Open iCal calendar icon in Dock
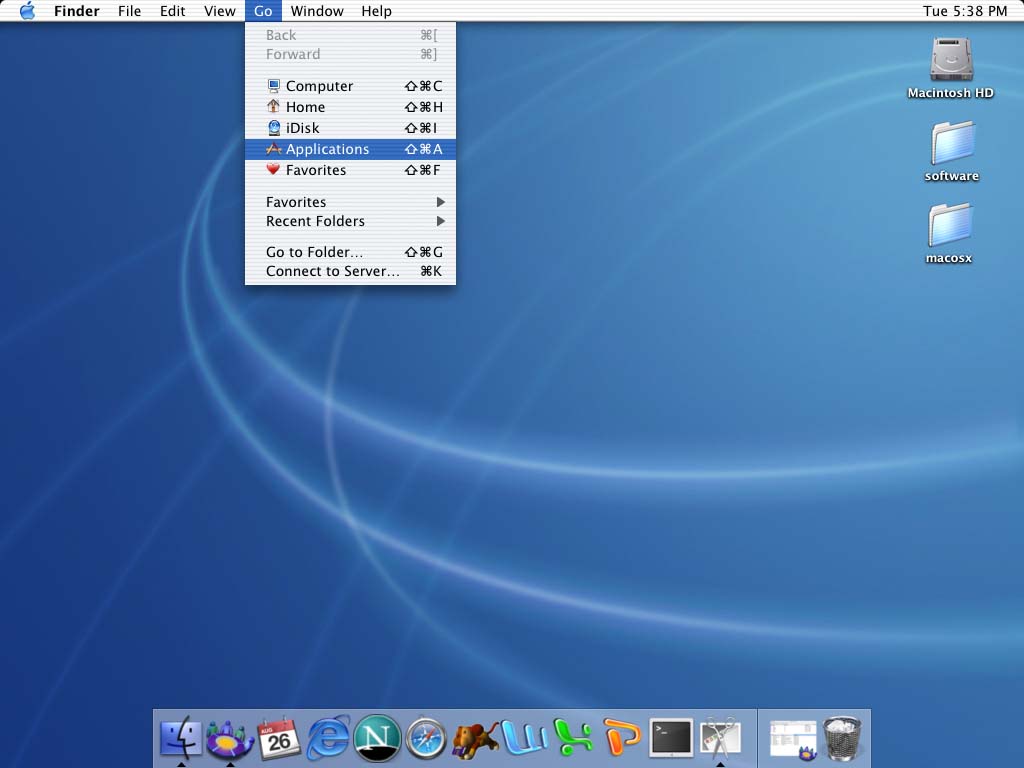 [279, 739]
